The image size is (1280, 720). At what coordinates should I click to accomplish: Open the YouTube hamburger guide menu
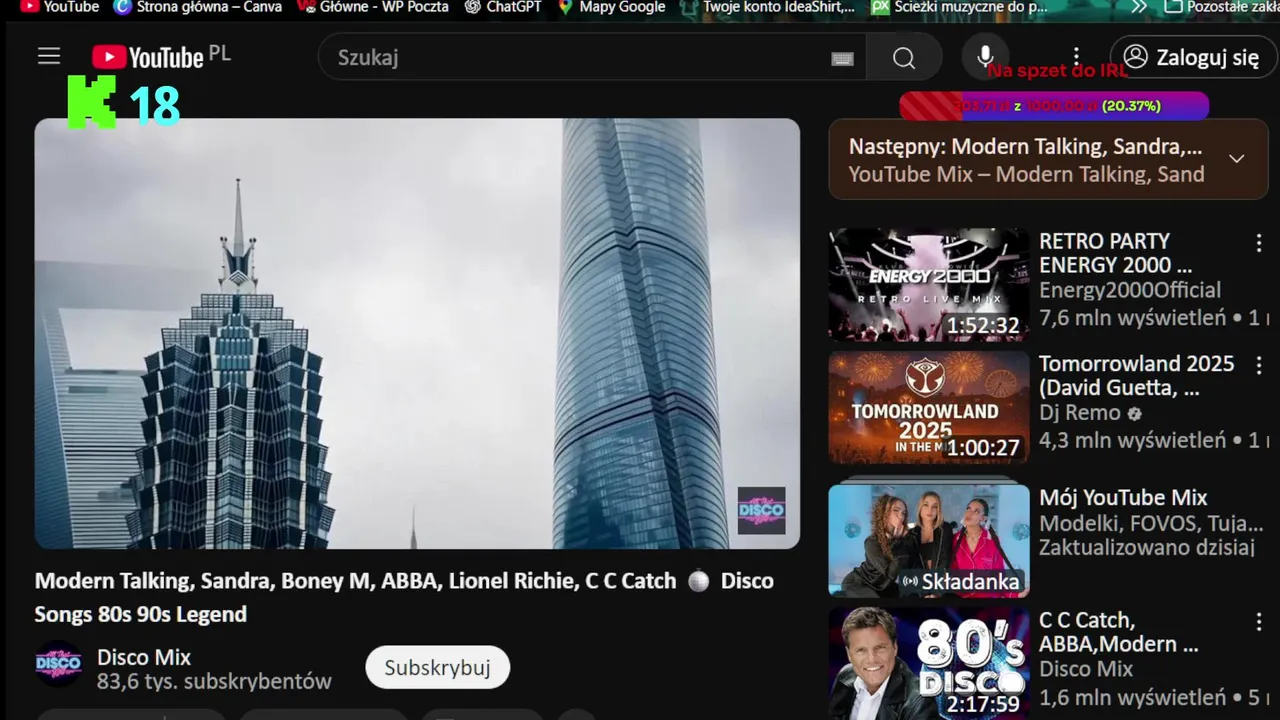coord(49,57)
